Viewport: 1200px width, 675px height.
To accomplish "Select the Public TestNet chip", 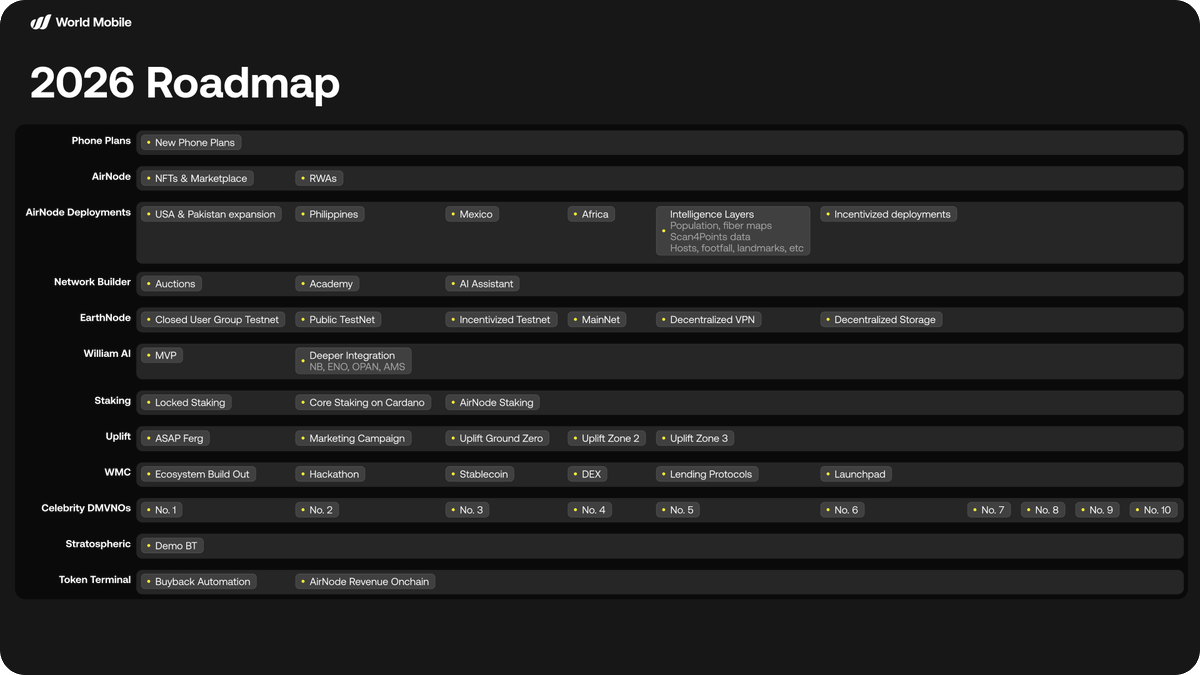I will point(340,320).
